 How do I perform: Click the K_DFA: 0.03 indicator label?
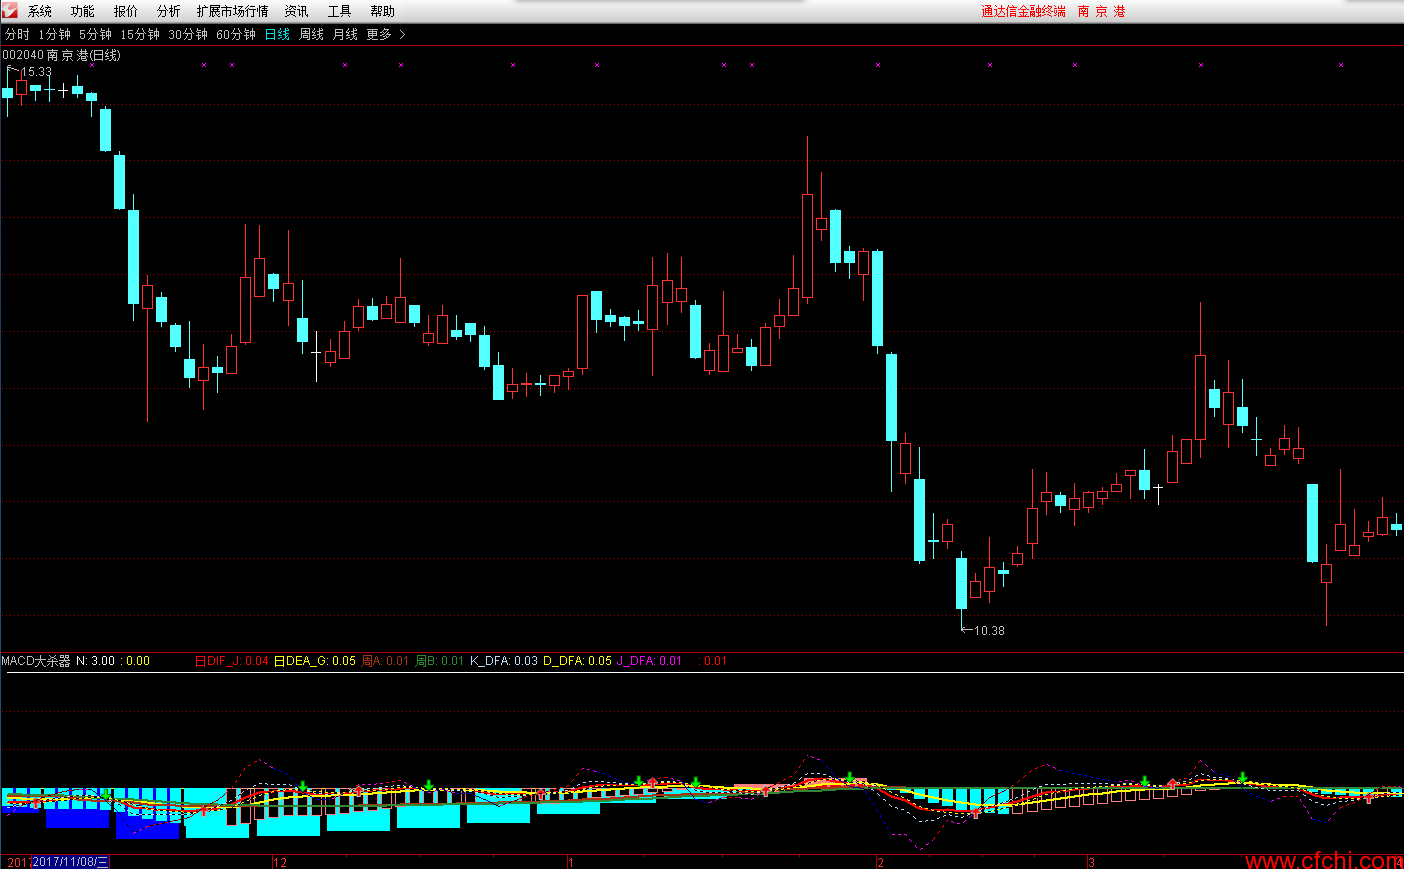pyautogui.click(x=504, y=661)
